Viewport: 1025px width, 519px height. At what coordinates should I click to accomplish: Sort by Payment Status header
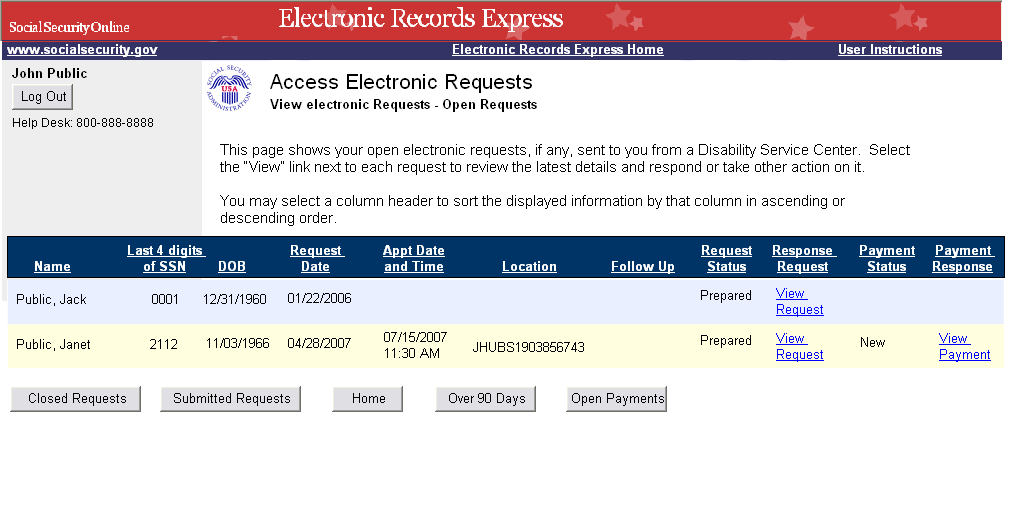click(x=886, y=259)
